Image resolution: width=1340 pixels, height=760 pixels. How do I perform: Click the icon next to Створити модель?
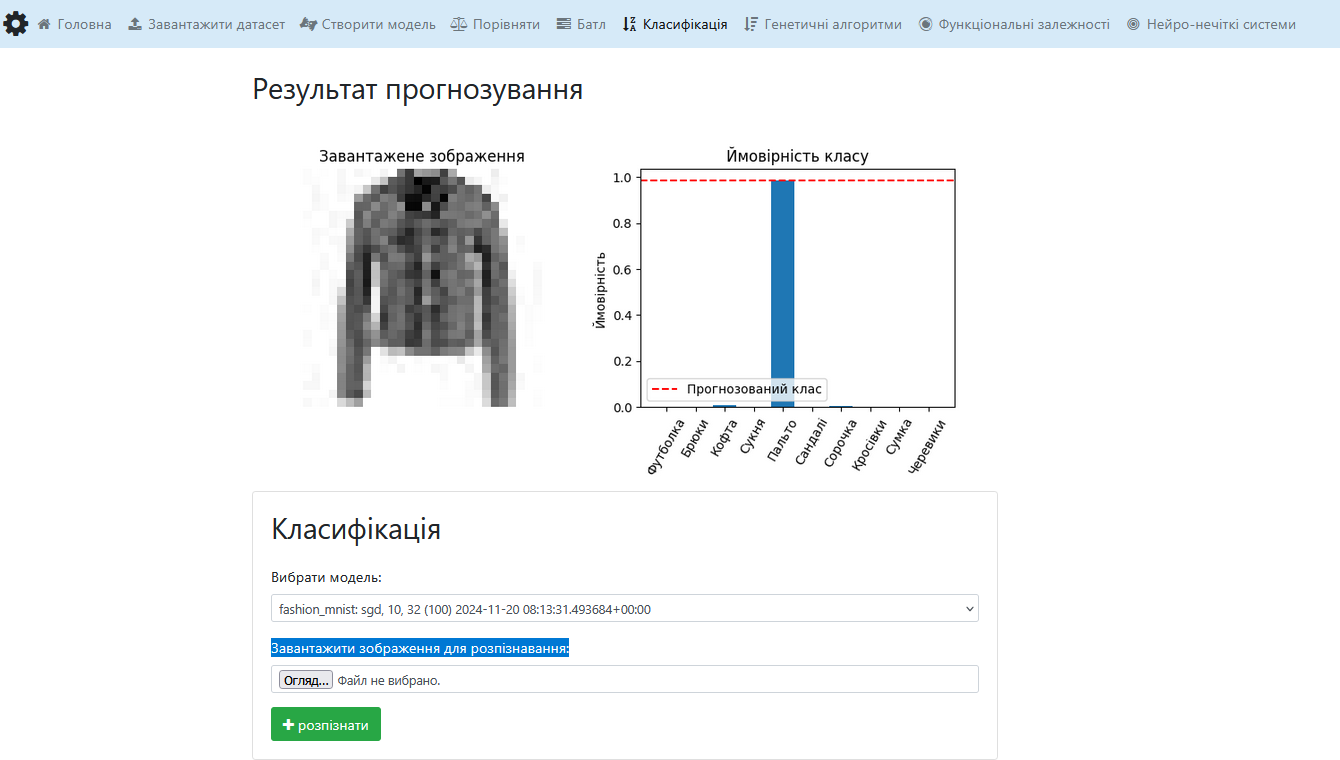305,24
